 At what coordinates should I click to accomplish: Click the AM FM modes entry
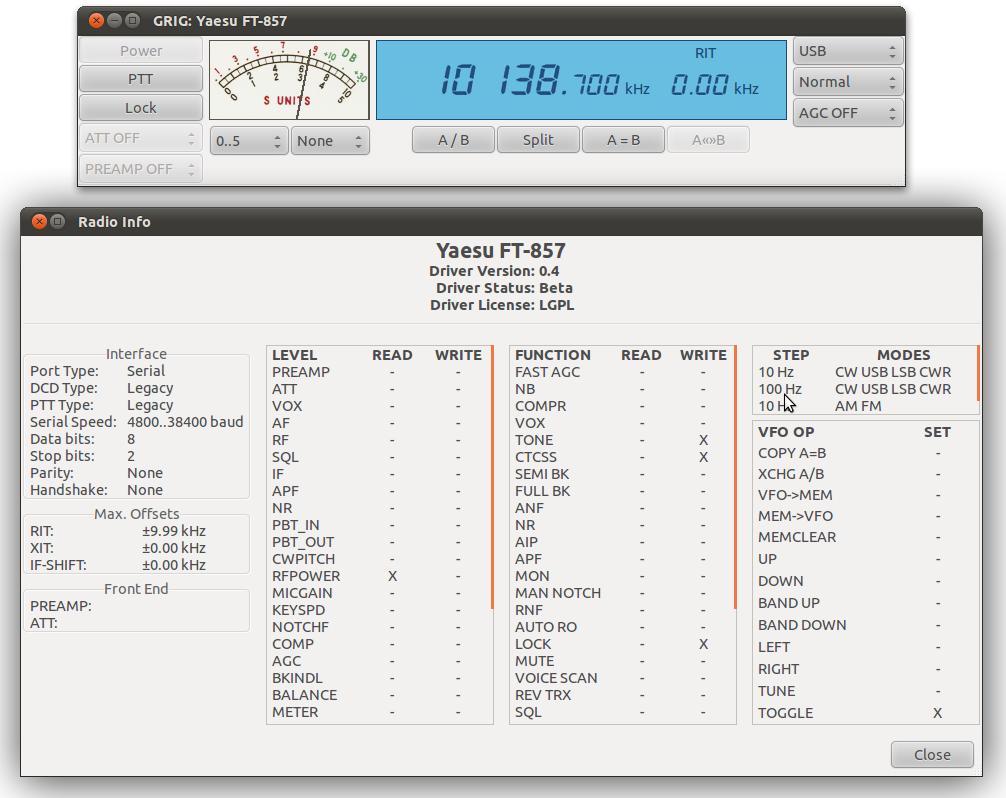click(858, 406)
